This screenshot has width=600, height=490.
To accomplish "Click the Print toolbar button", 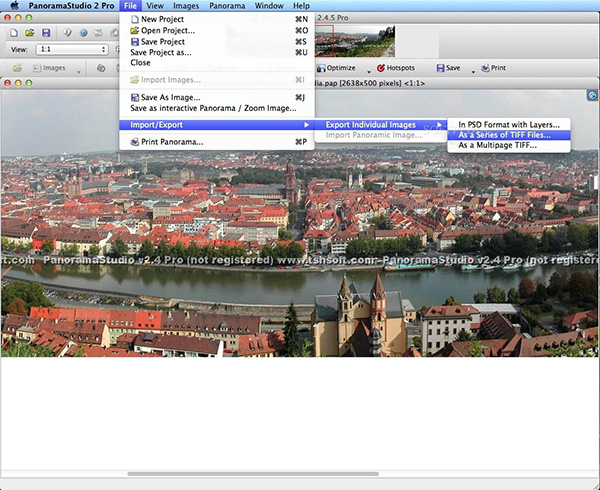I will tap(494, 68).
